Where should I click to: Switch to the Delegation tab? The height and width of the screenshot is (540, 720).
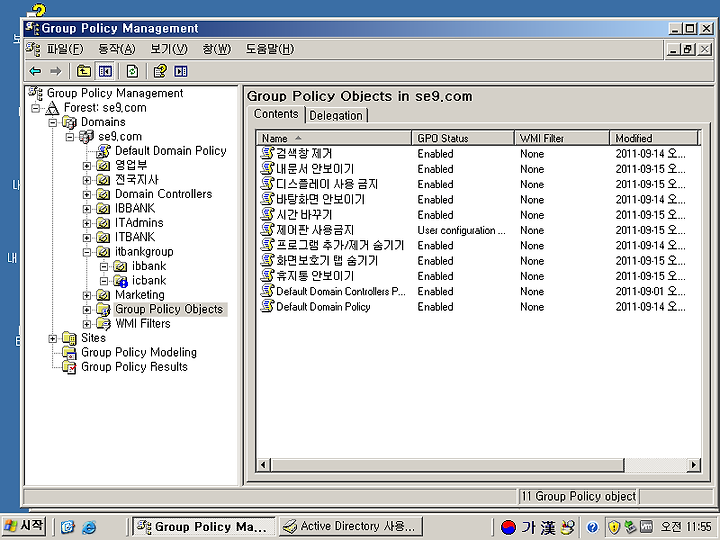[x=336, y=115]
